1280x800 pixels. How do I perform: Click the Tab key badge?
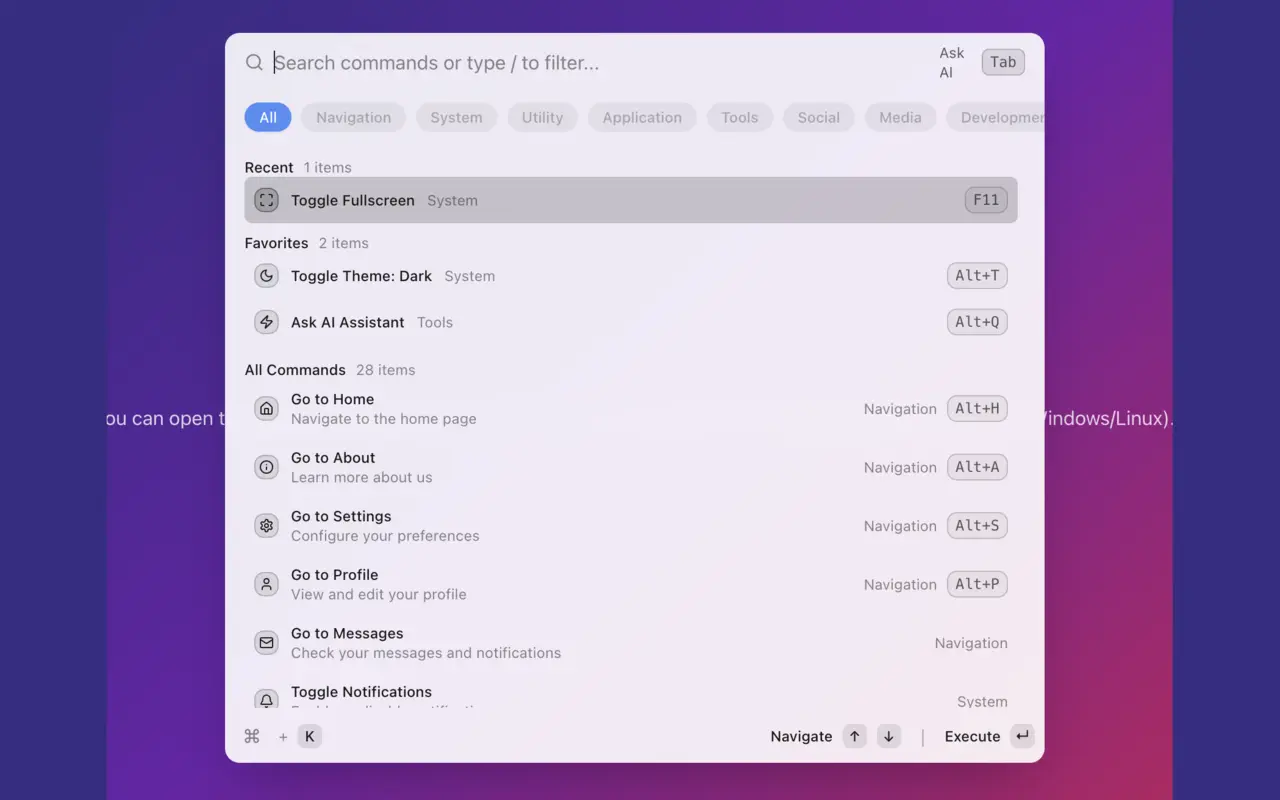pyautogui.click(x=1003, y=63)
